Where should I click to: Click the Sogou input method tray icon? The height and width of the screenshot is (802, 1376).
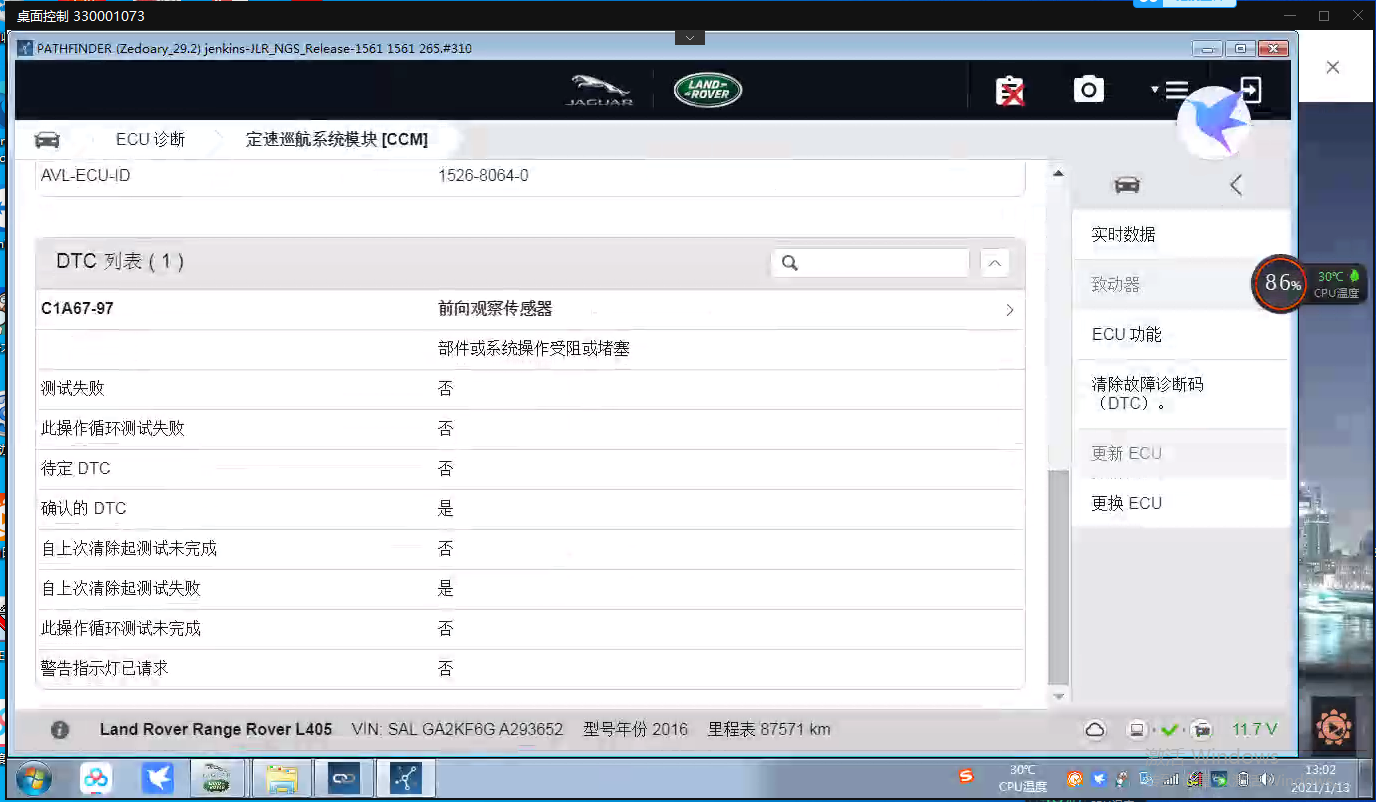966,777
